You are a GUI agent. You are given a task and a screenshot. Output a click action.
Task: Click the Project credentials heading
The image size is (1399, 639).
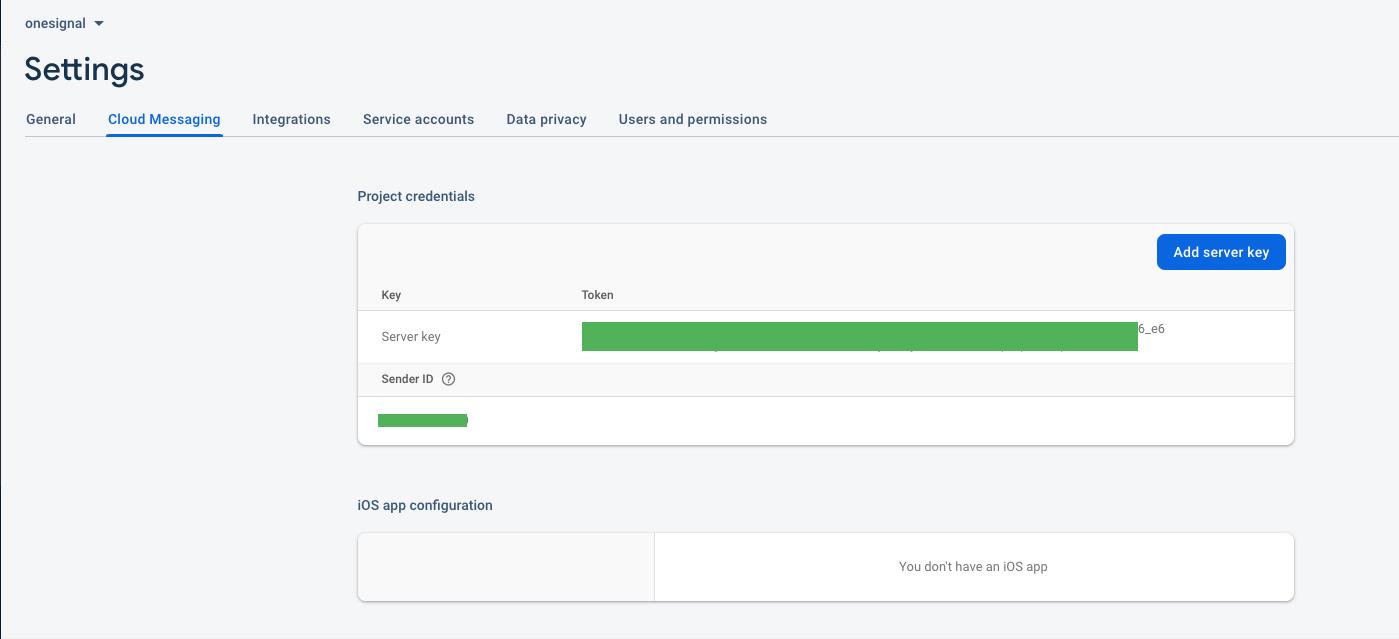(x=416, y=196)
